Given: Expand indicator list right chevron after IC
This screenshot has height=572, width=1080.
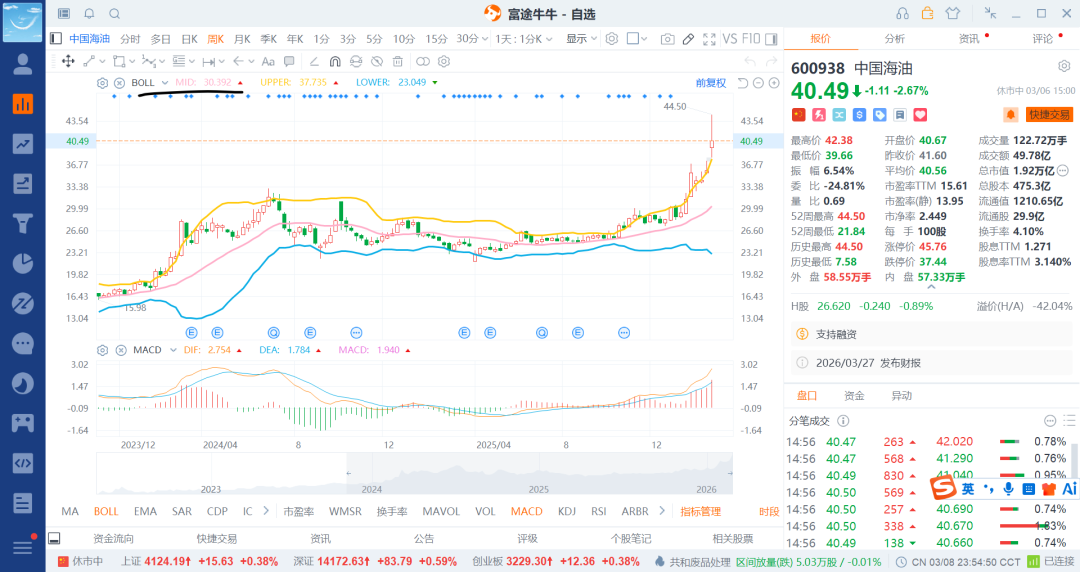Looking at the screenshot, I should point(266,511).
